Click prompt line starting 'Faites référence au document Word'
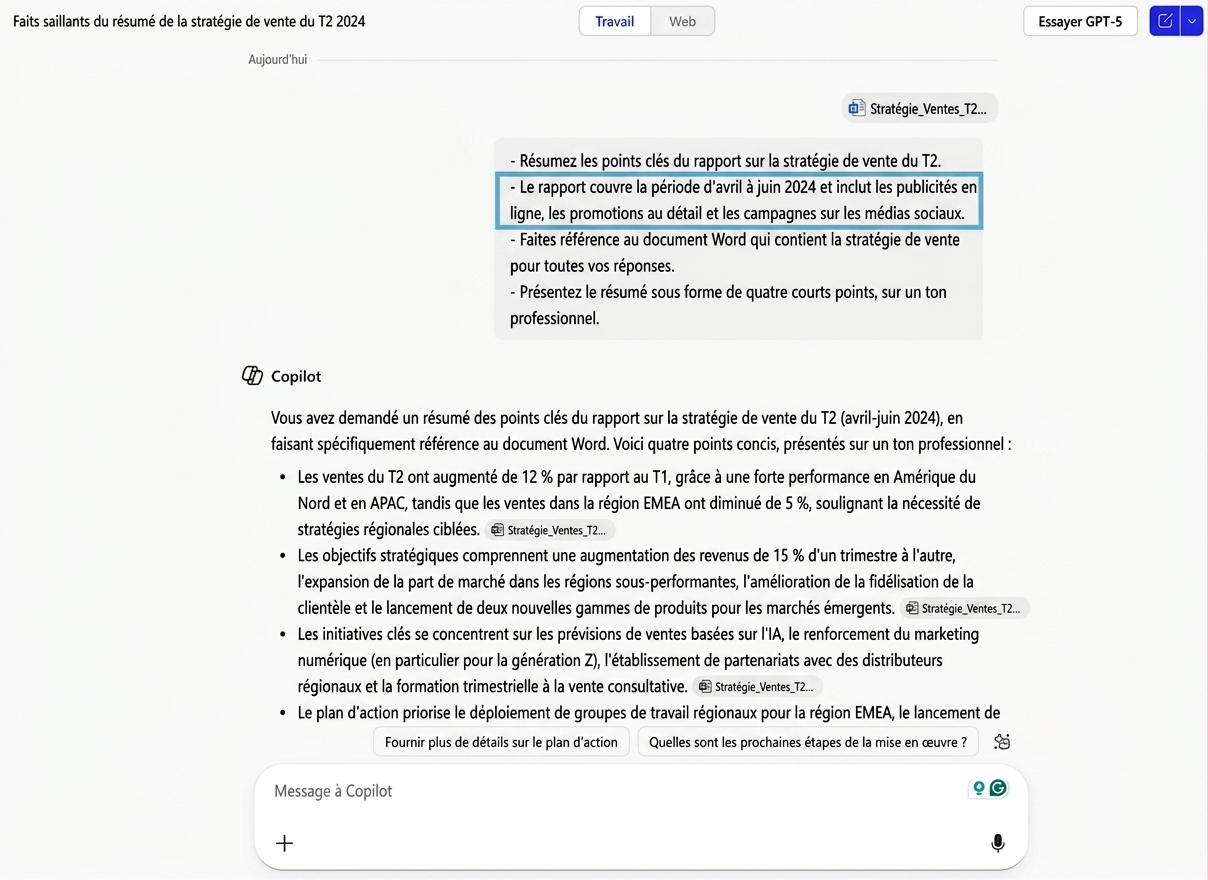 [735, 253]
